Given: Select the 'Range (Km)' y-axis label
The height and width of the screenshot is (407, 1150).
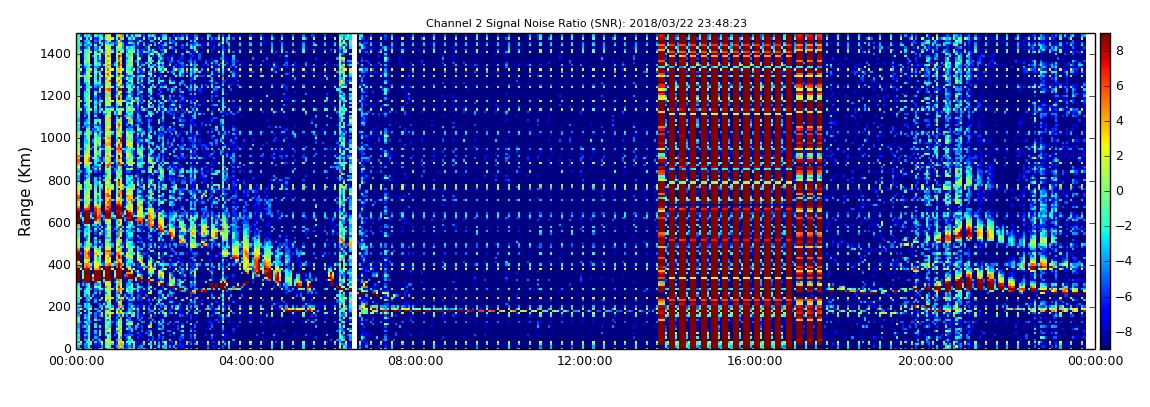Looking at the screenshot, I should [25, 191].
